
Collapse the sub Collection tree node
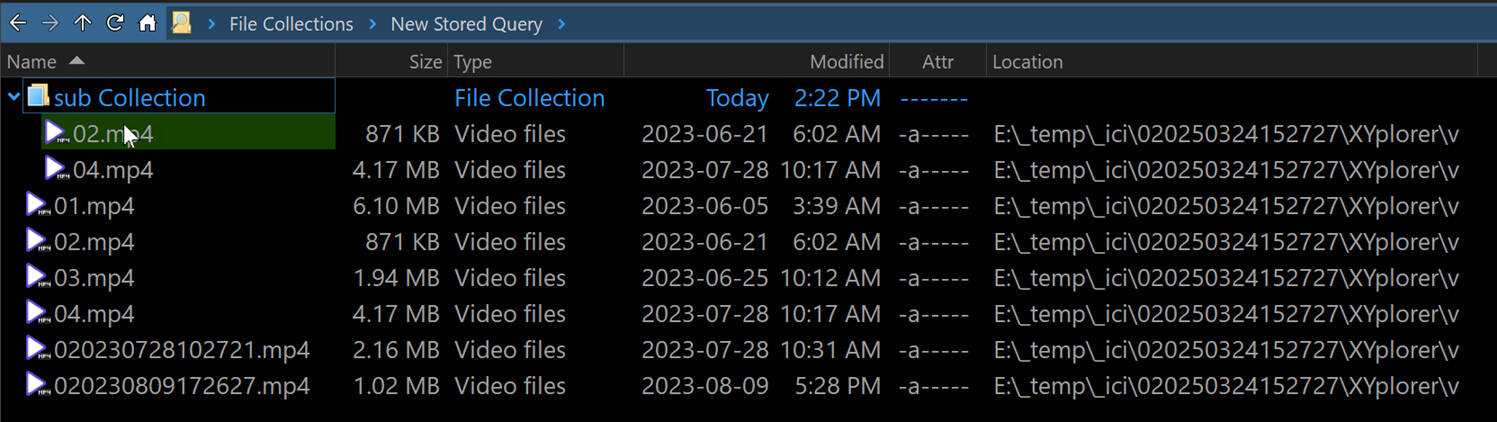13,97
